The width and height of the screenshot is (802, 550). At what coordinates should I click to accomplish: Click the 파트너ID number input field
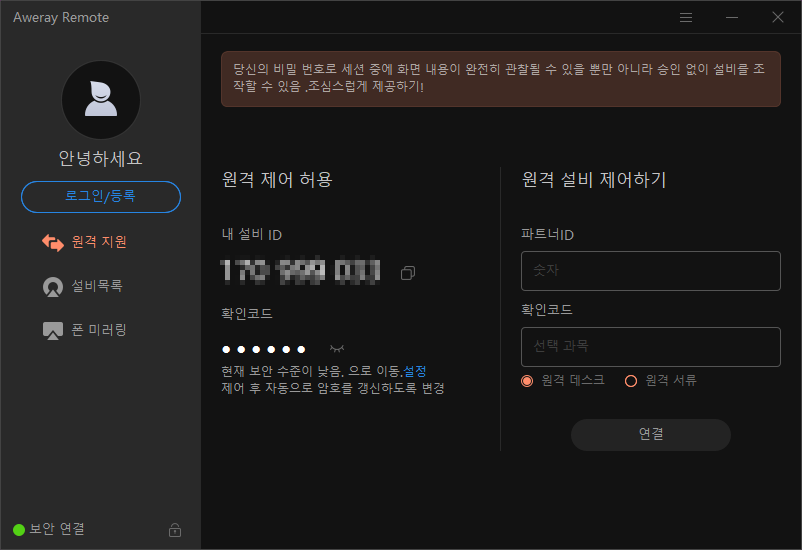pyautogui.click(x=651, y=271)
